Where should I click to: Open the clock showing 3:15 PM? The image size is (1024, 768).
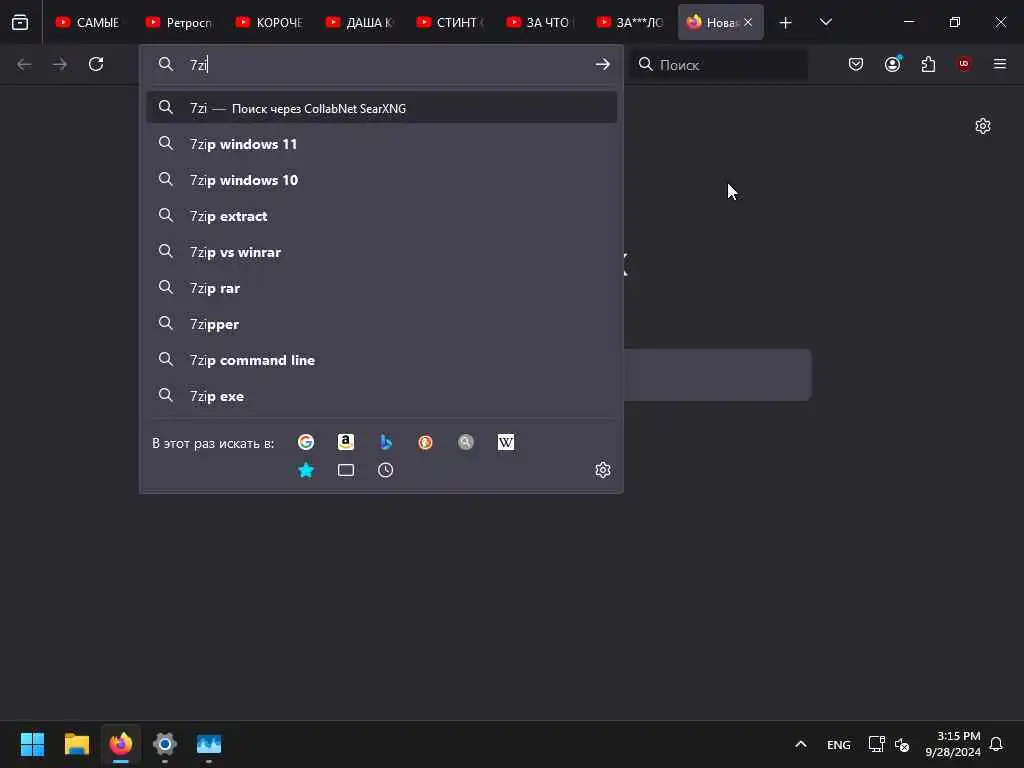(x=953, y=744)
